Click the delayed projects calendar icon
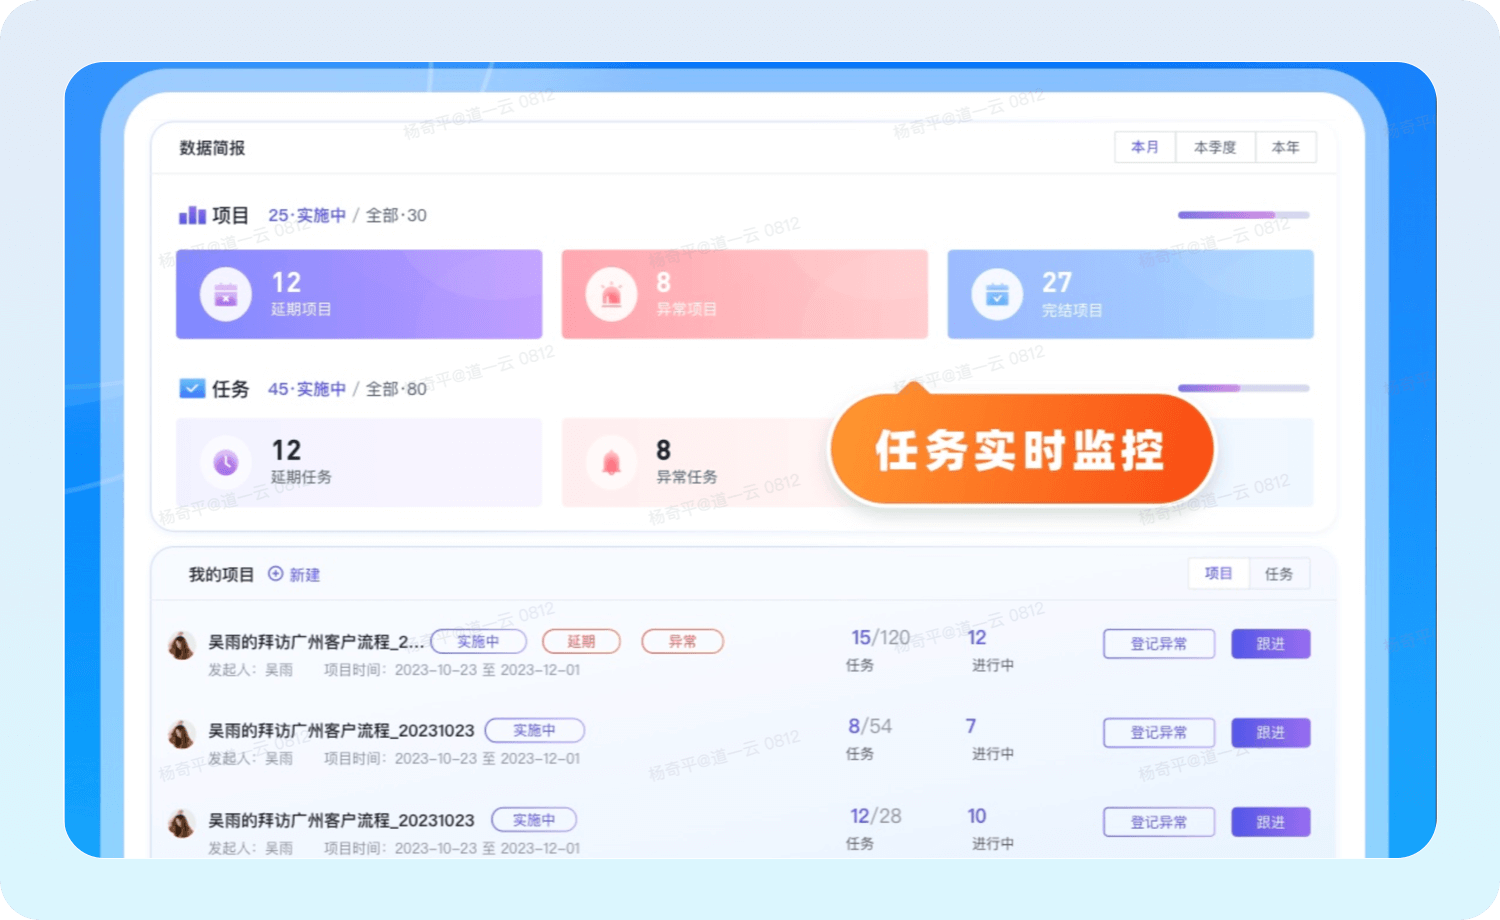The image size is (1500, 920). [226, 295]
